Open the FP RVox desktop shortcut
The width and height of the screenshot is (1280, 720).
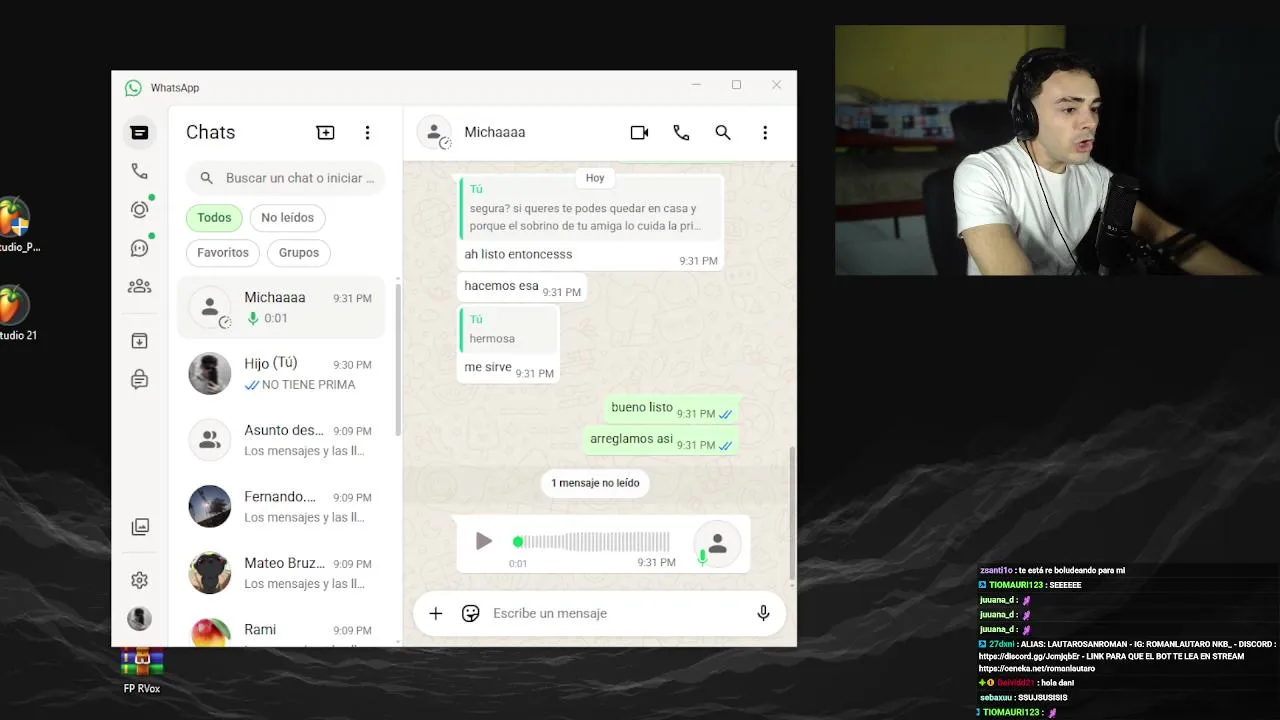142,670
